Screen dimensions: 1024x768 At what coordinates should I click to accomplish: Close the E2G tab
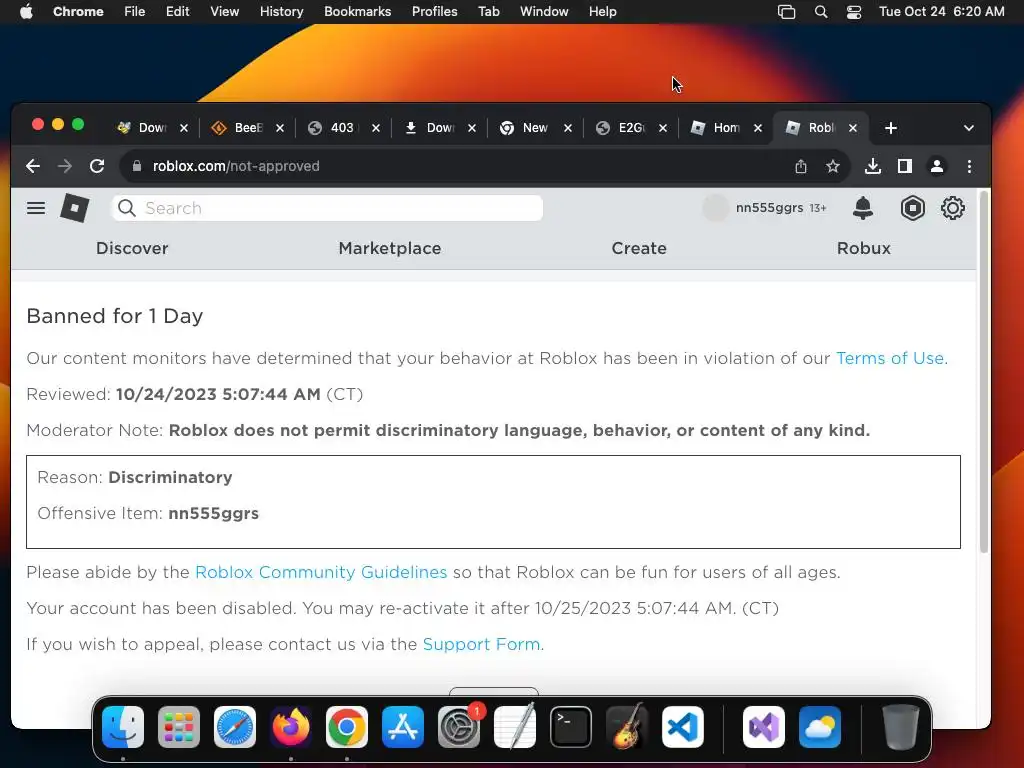[x=663, y=128]
